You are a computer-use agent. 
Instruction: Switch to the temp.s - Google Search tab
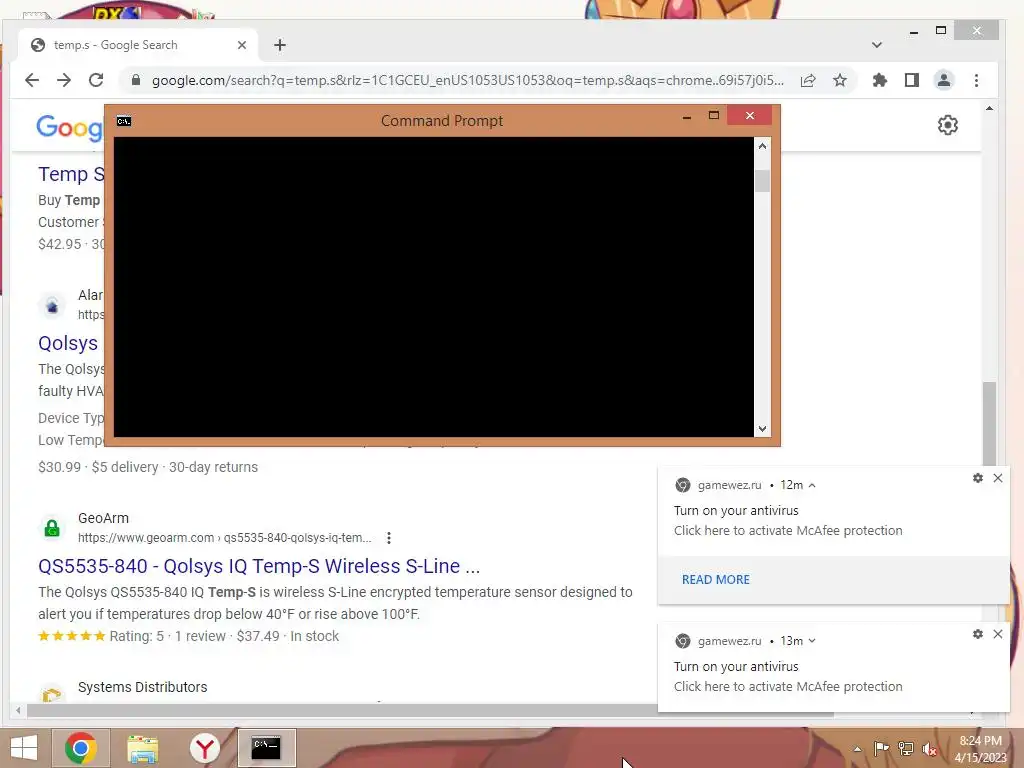point(138,45)
